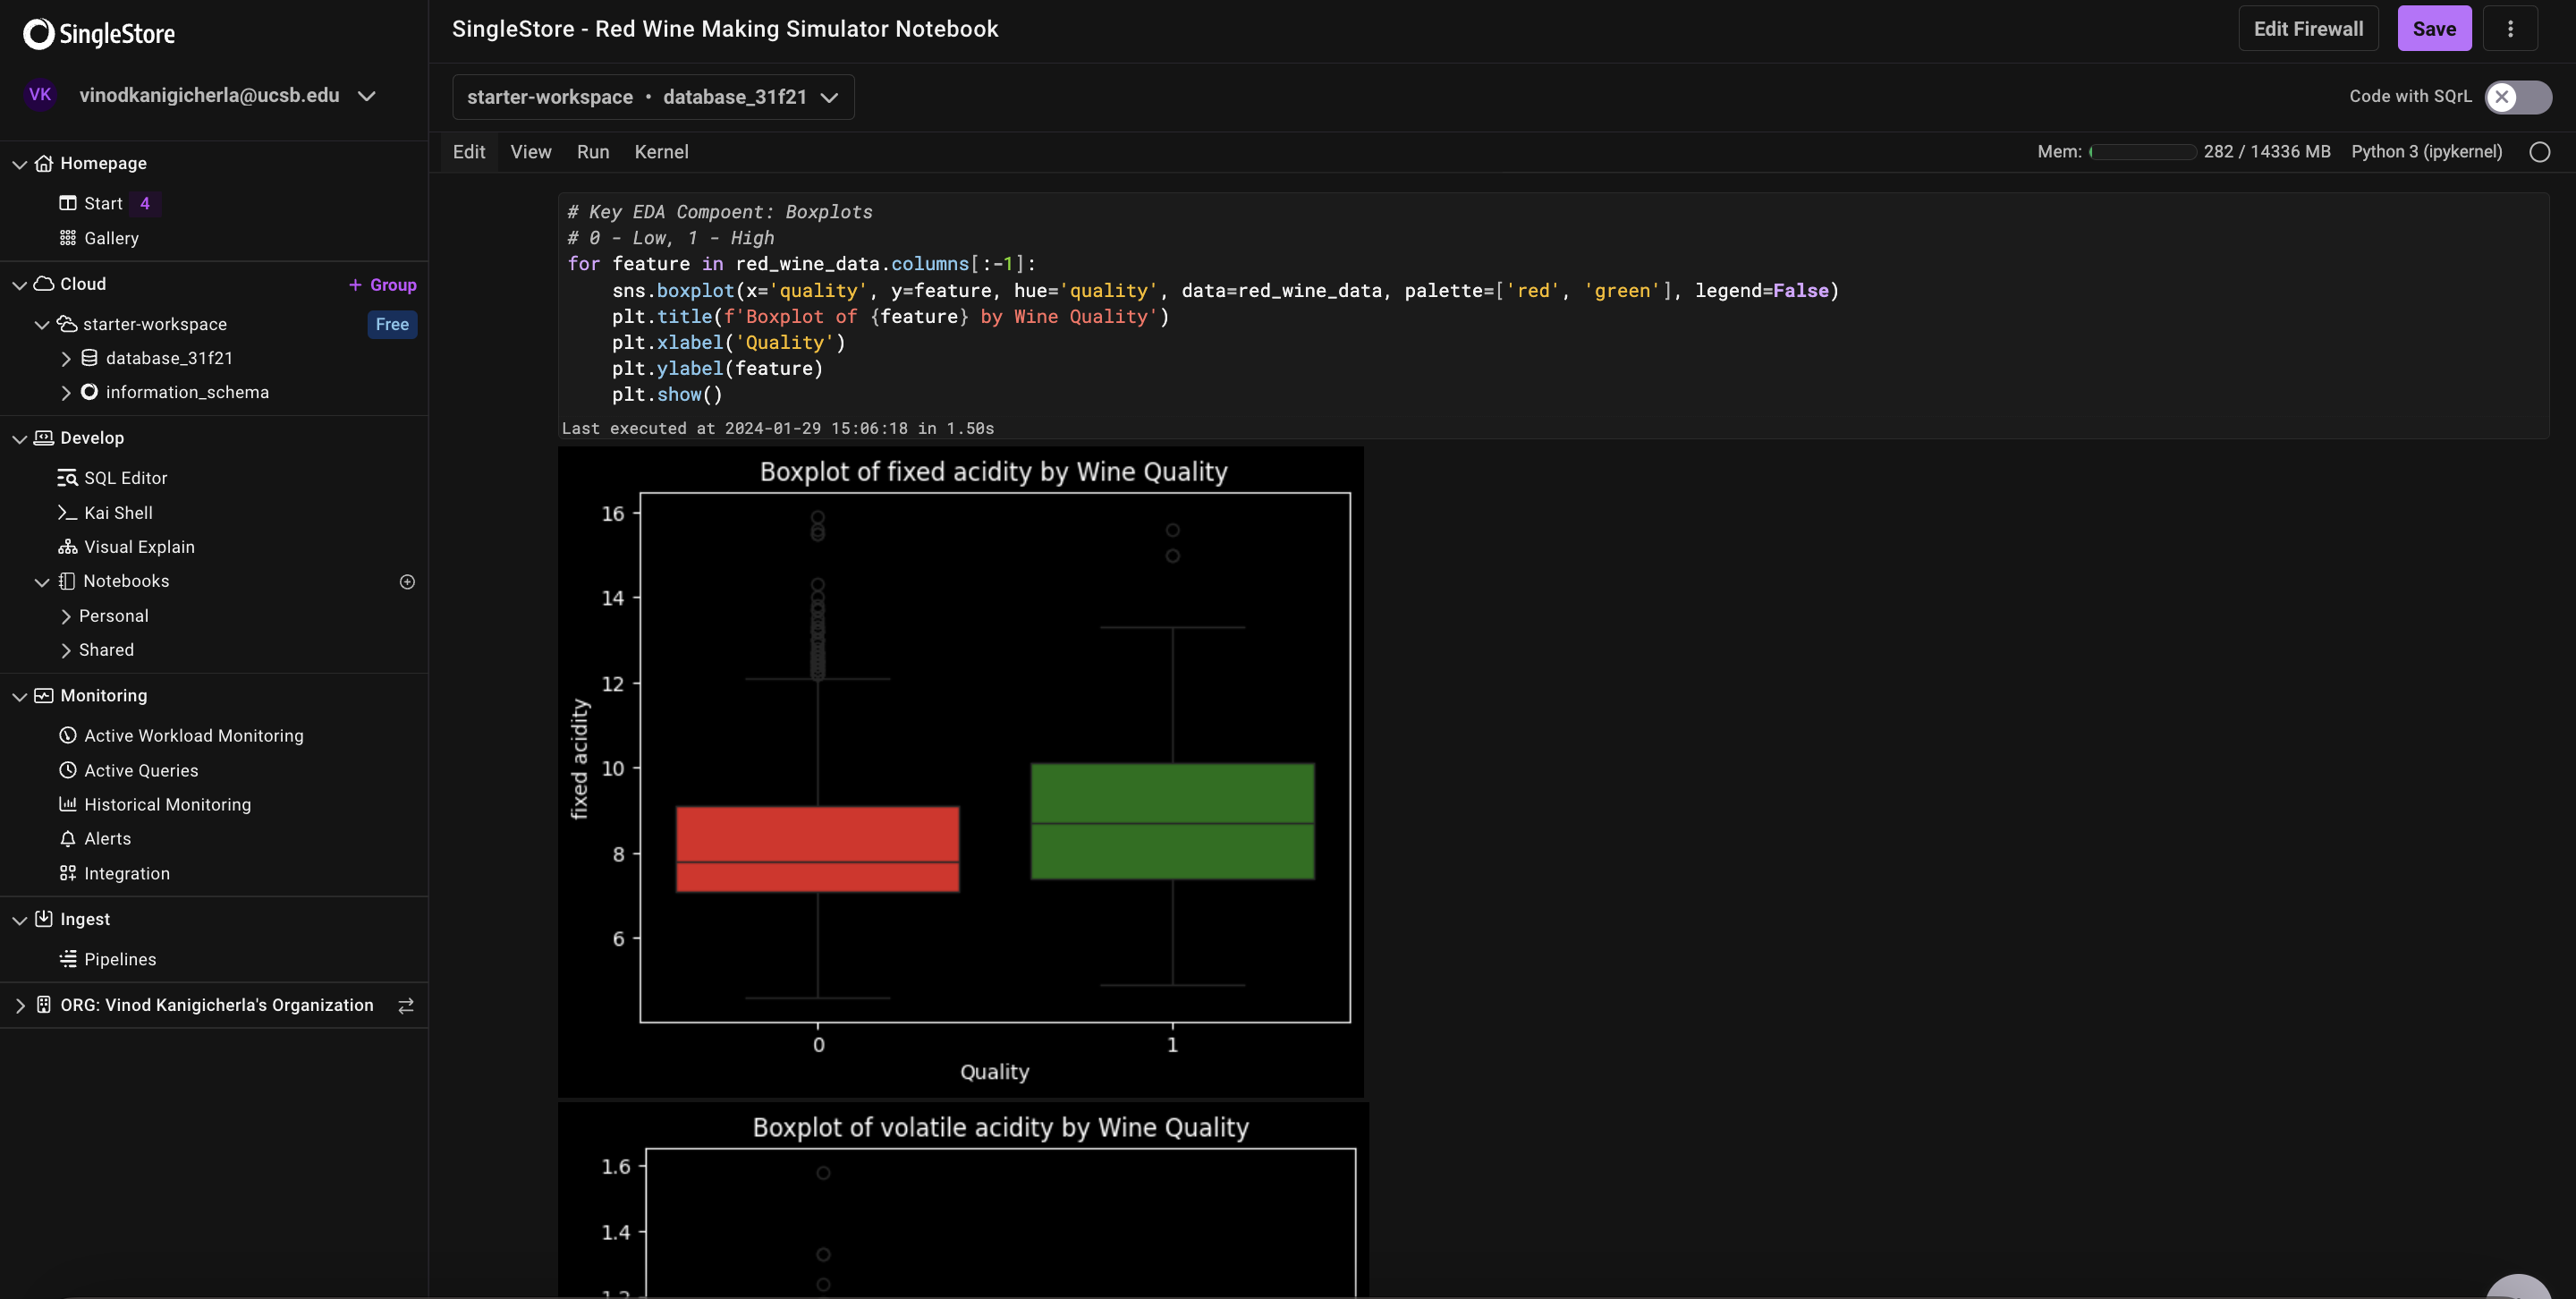Click add notebook plus icon
Image resolution: width=2576 pixels, height=1299 pixels.
click(x=407, y=582)
